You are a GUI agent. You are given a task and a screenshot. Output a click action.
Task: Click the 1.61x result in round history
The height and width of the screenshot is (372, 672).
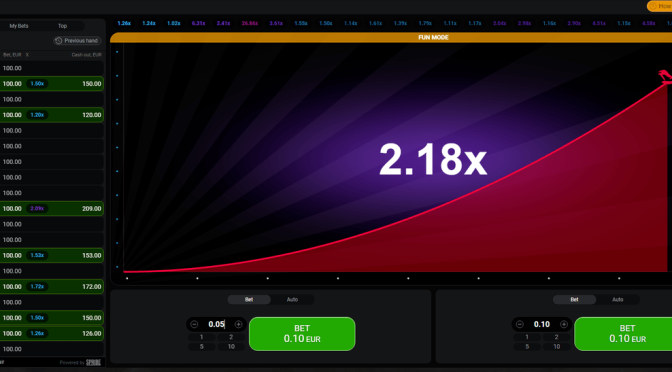[375, 23]
